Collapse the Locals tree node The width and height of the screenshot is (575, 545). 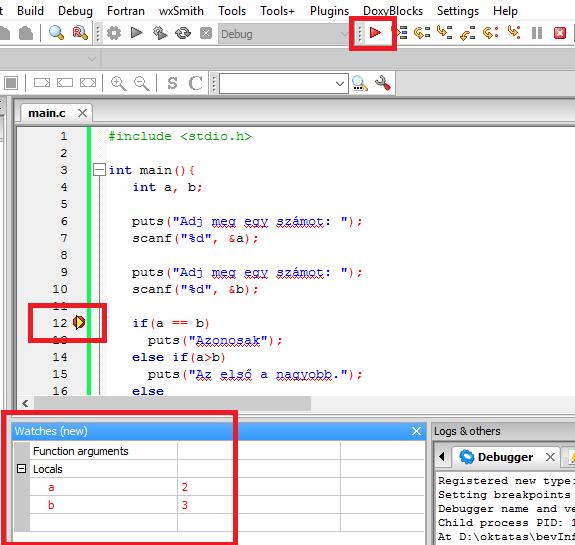pyautogui.click(x=22, y=468)
